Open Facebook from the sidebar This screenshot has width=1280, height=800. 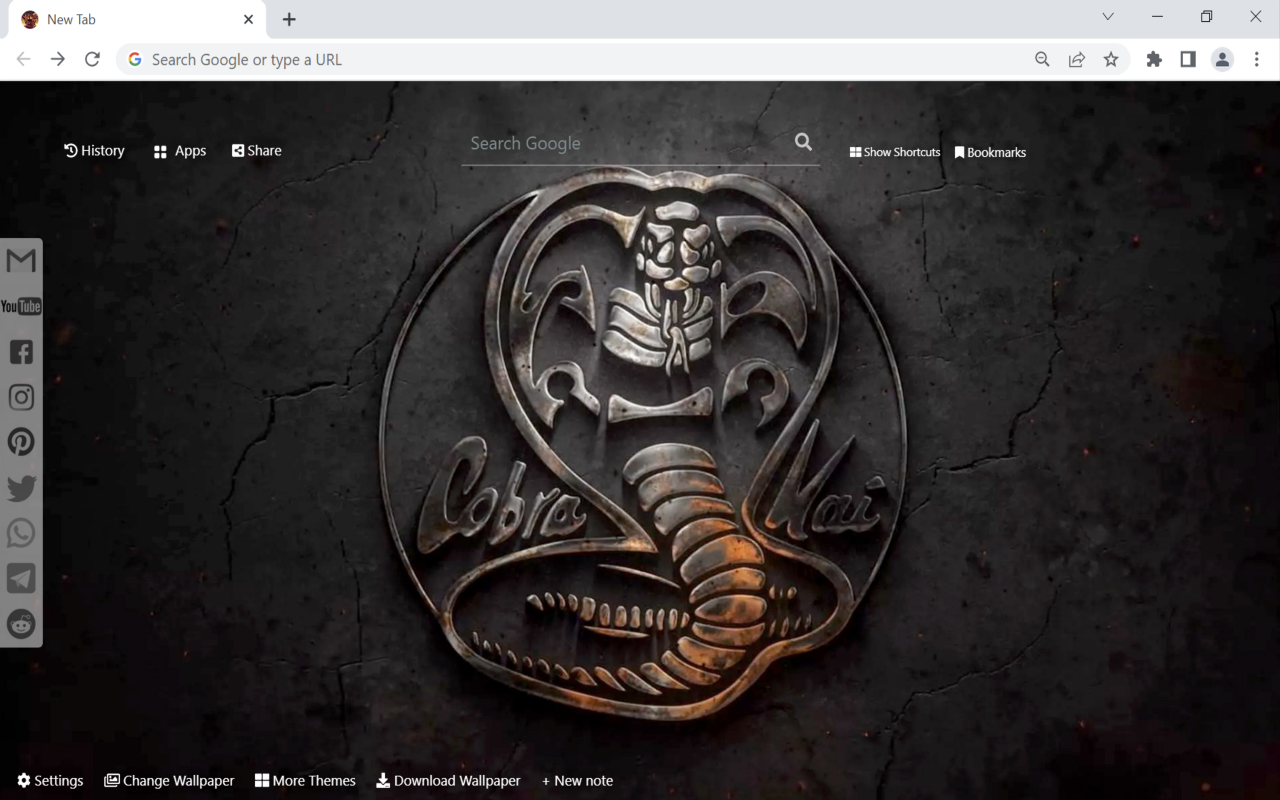(x=21, y=352)
